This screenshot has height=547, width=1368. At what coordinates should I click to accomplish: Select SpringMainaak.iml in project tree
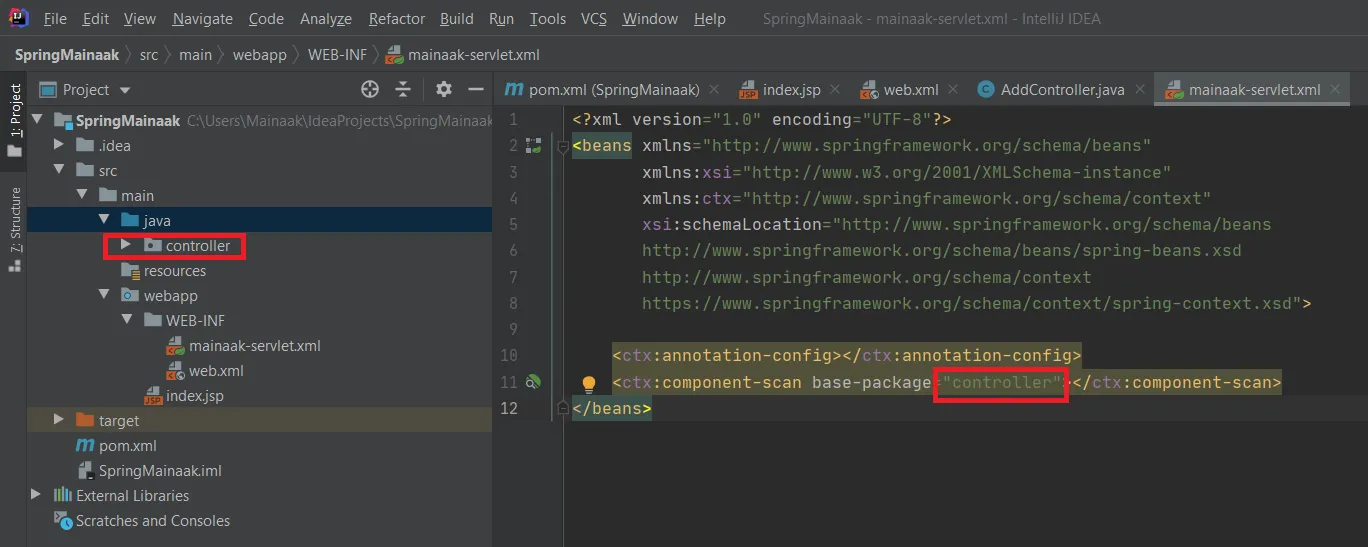pyautogui.click(x=160, y=470)
